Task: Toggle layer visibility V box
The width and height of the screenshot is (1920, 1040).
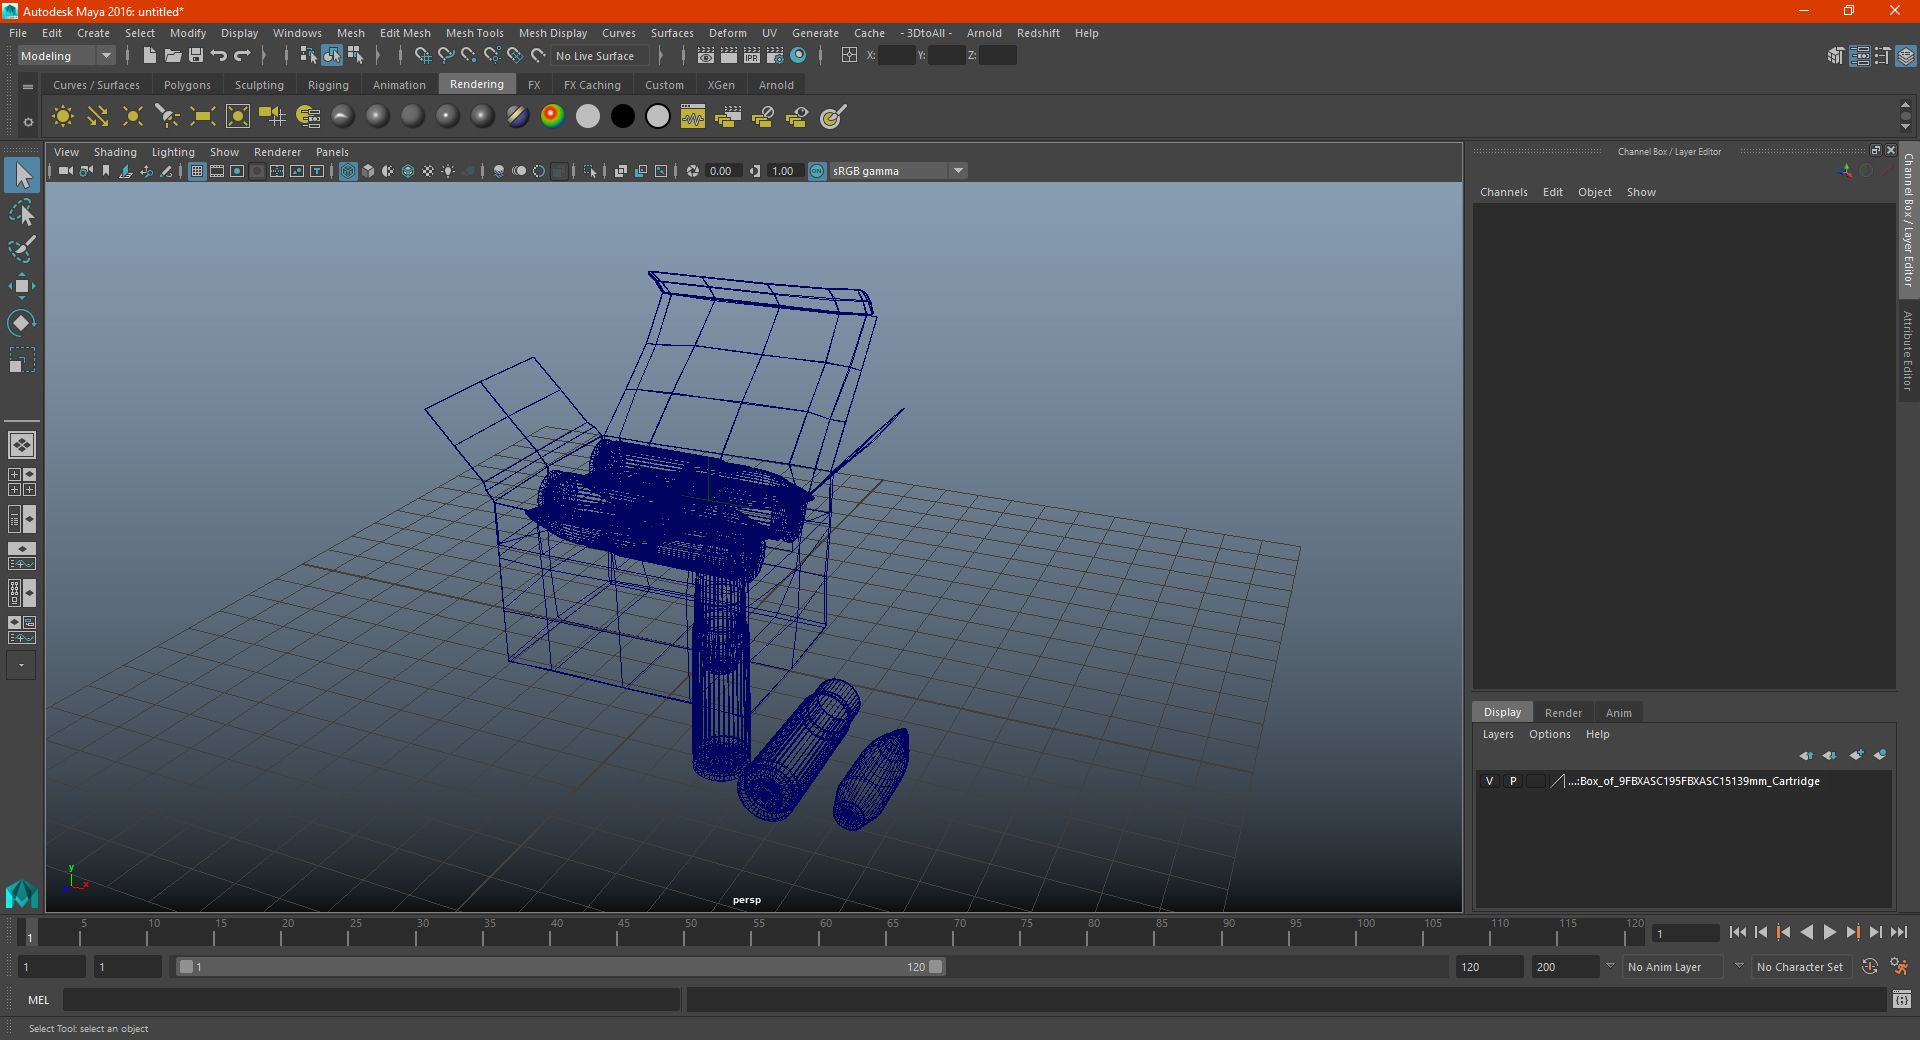Action: click(1489, 781)
